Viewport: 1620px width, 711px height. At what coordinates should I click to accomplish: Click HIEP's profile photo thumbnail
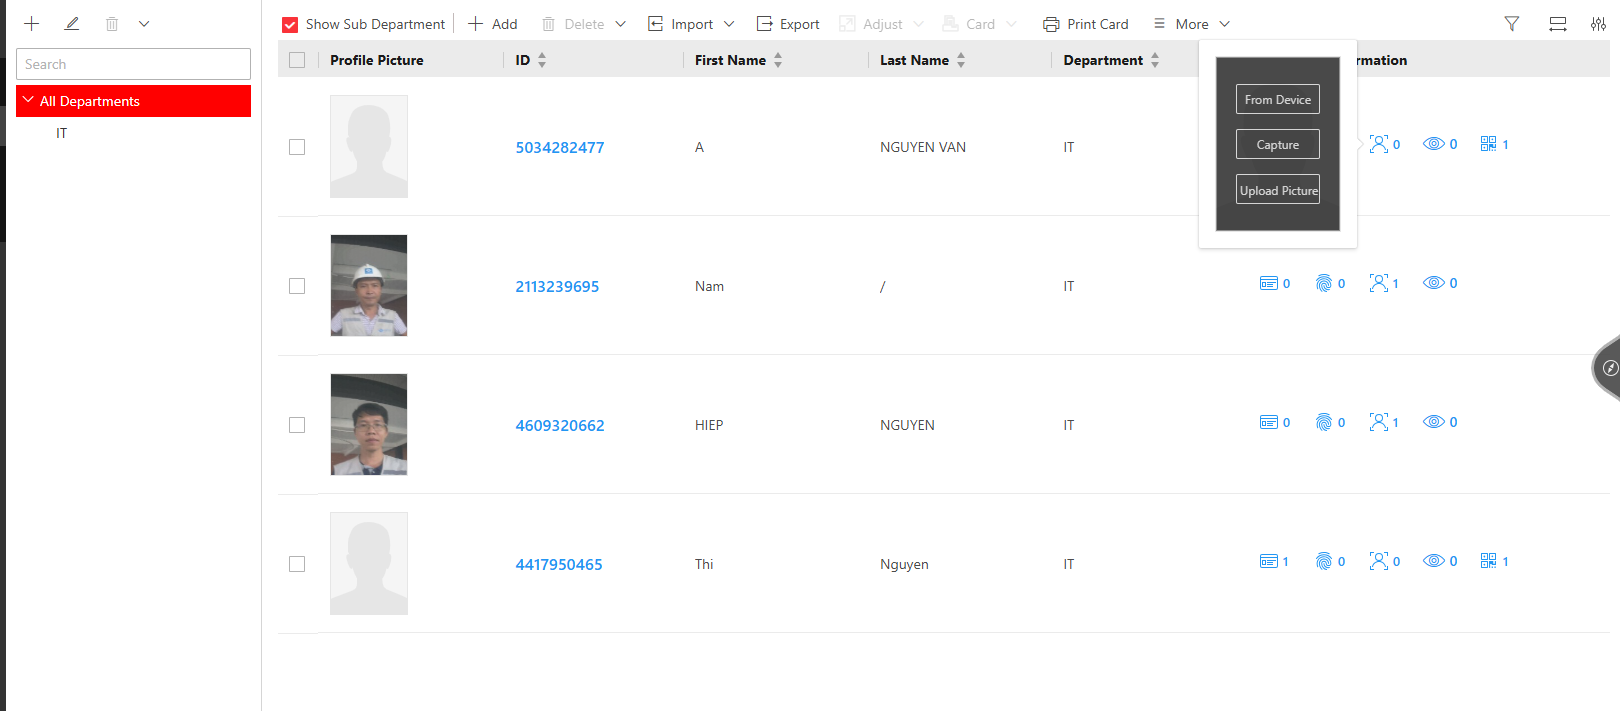pyautogui.click(x=369, y=424)
